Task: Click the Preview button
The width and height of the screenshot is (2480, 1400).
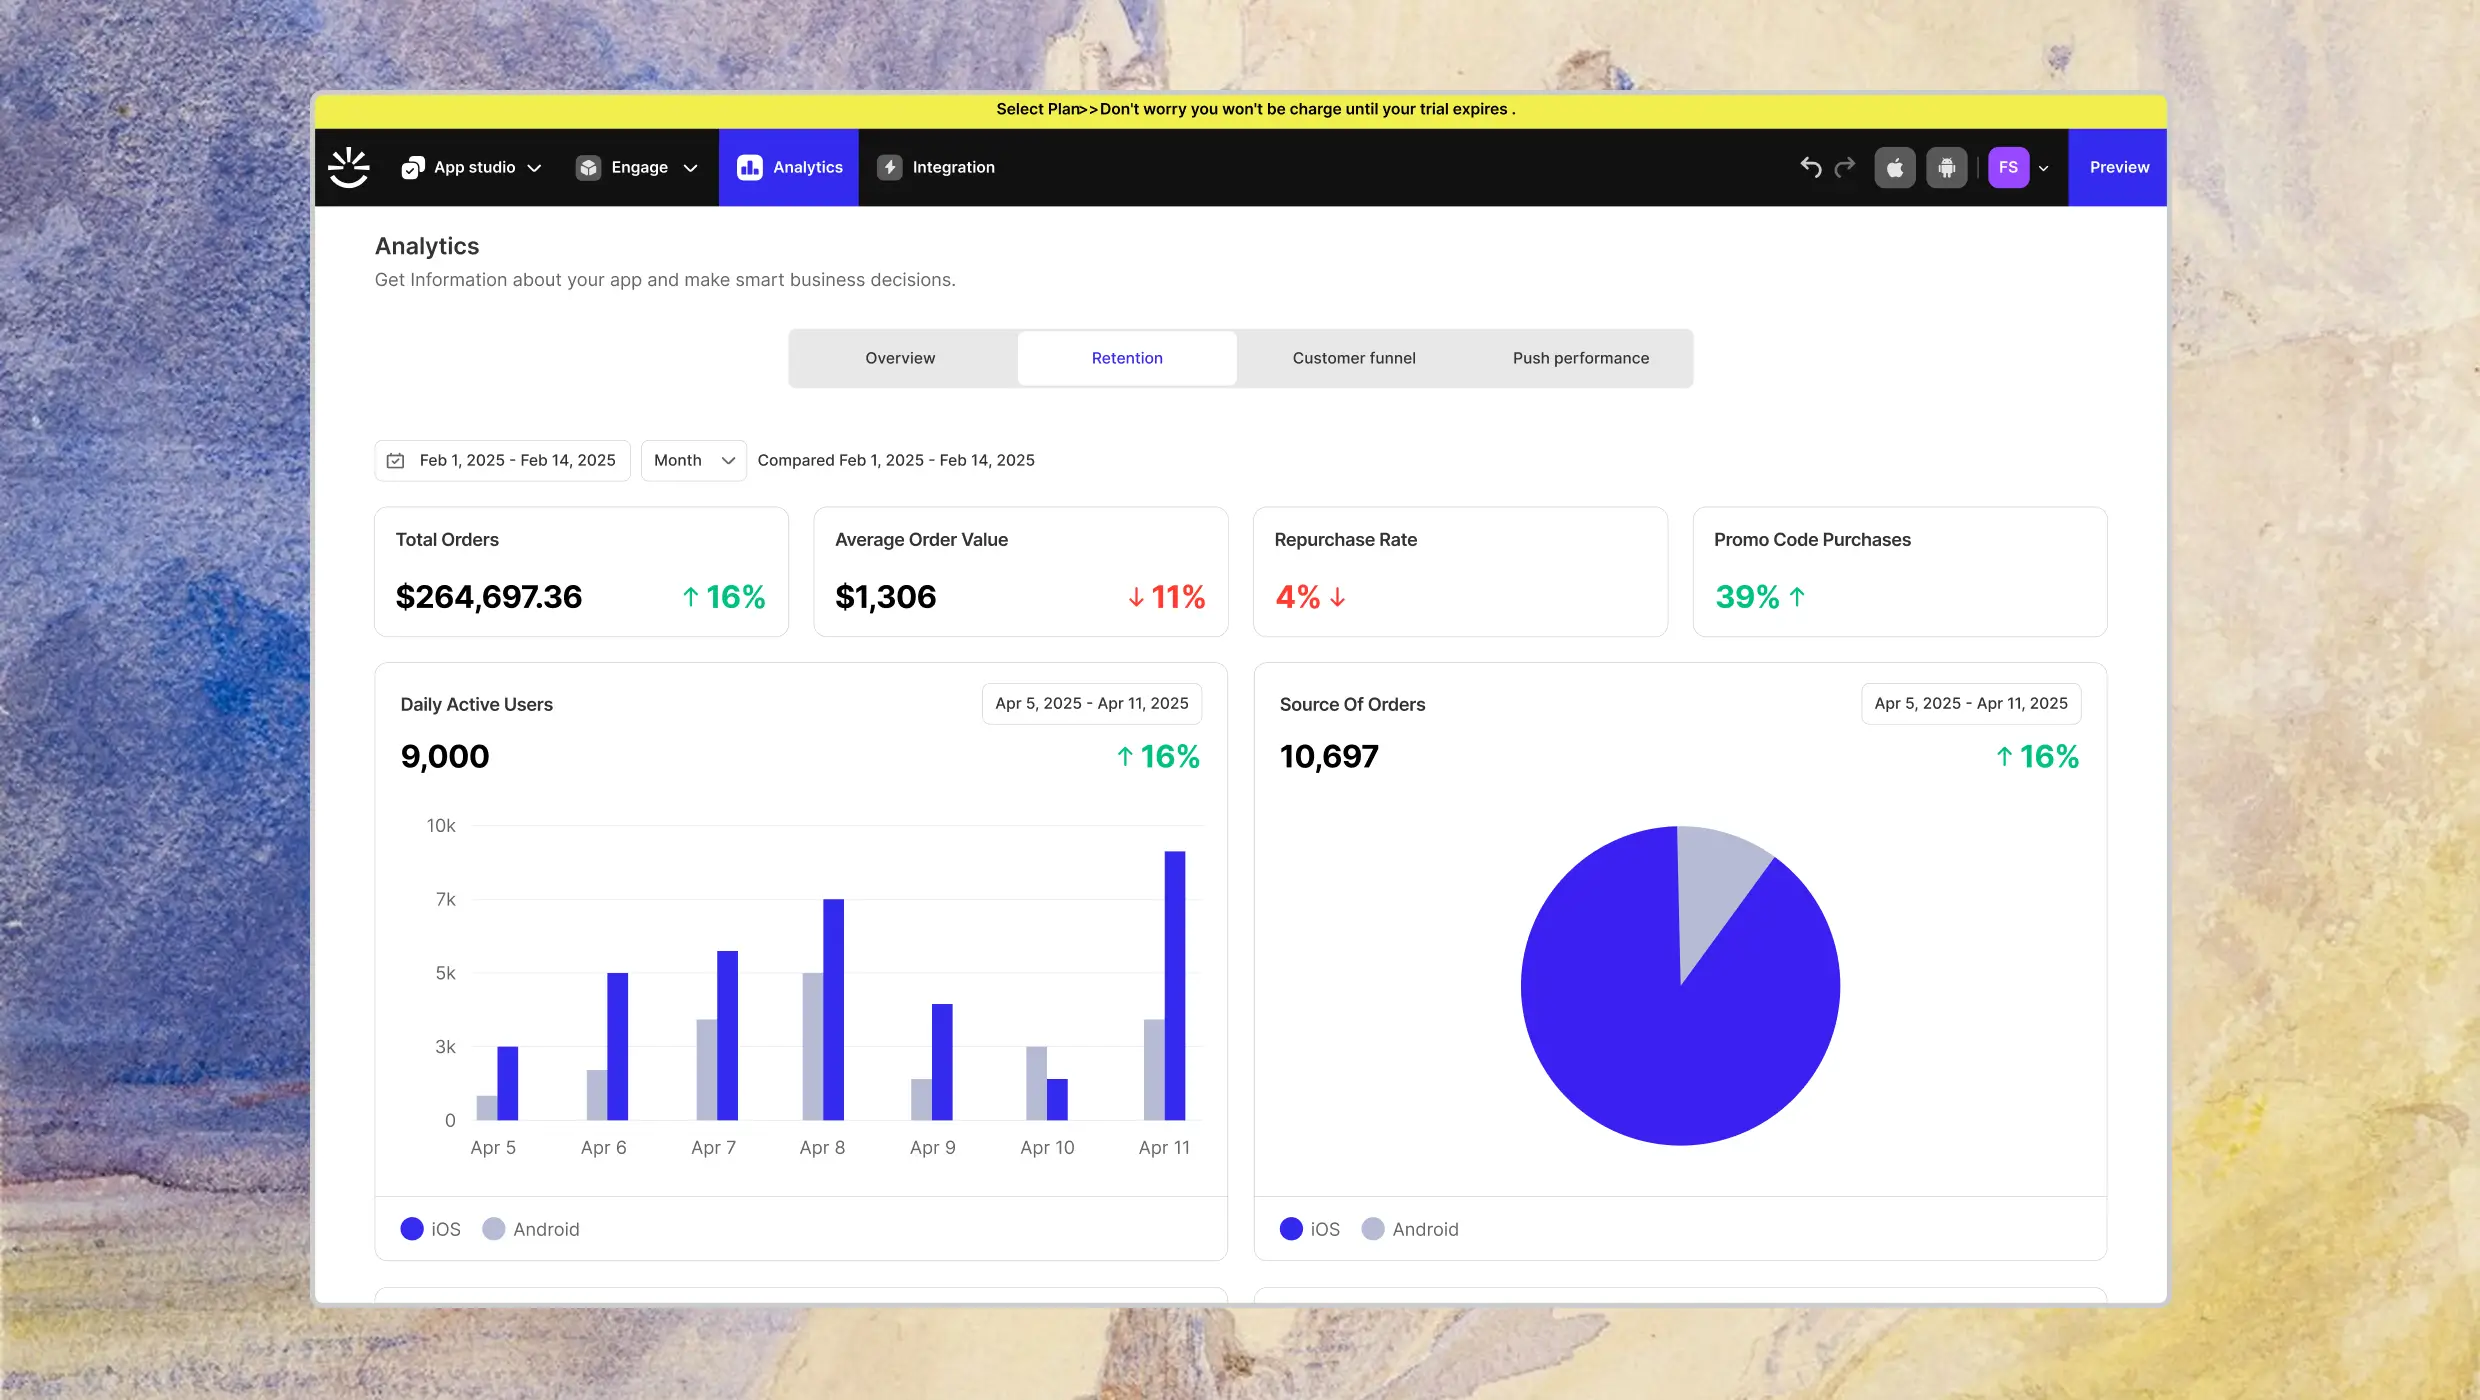Action: [x=2118, y=168]
